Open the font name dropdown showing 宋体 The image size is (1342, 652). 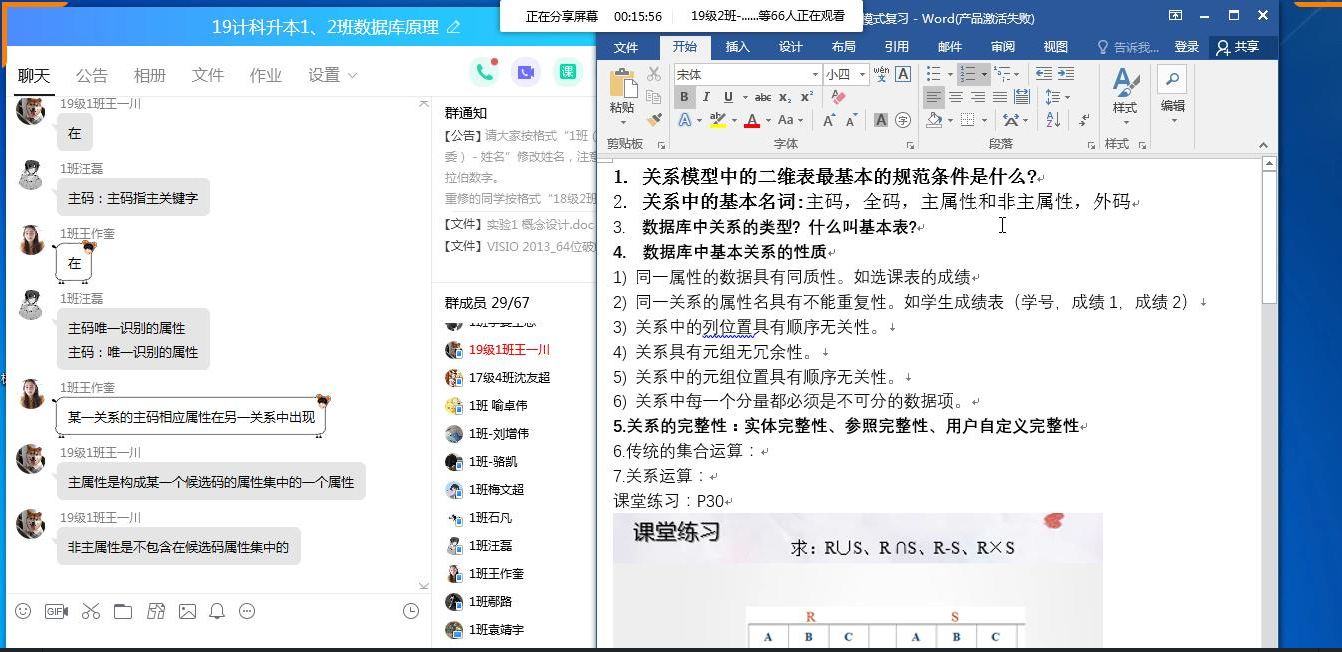[x=815, y=74]
